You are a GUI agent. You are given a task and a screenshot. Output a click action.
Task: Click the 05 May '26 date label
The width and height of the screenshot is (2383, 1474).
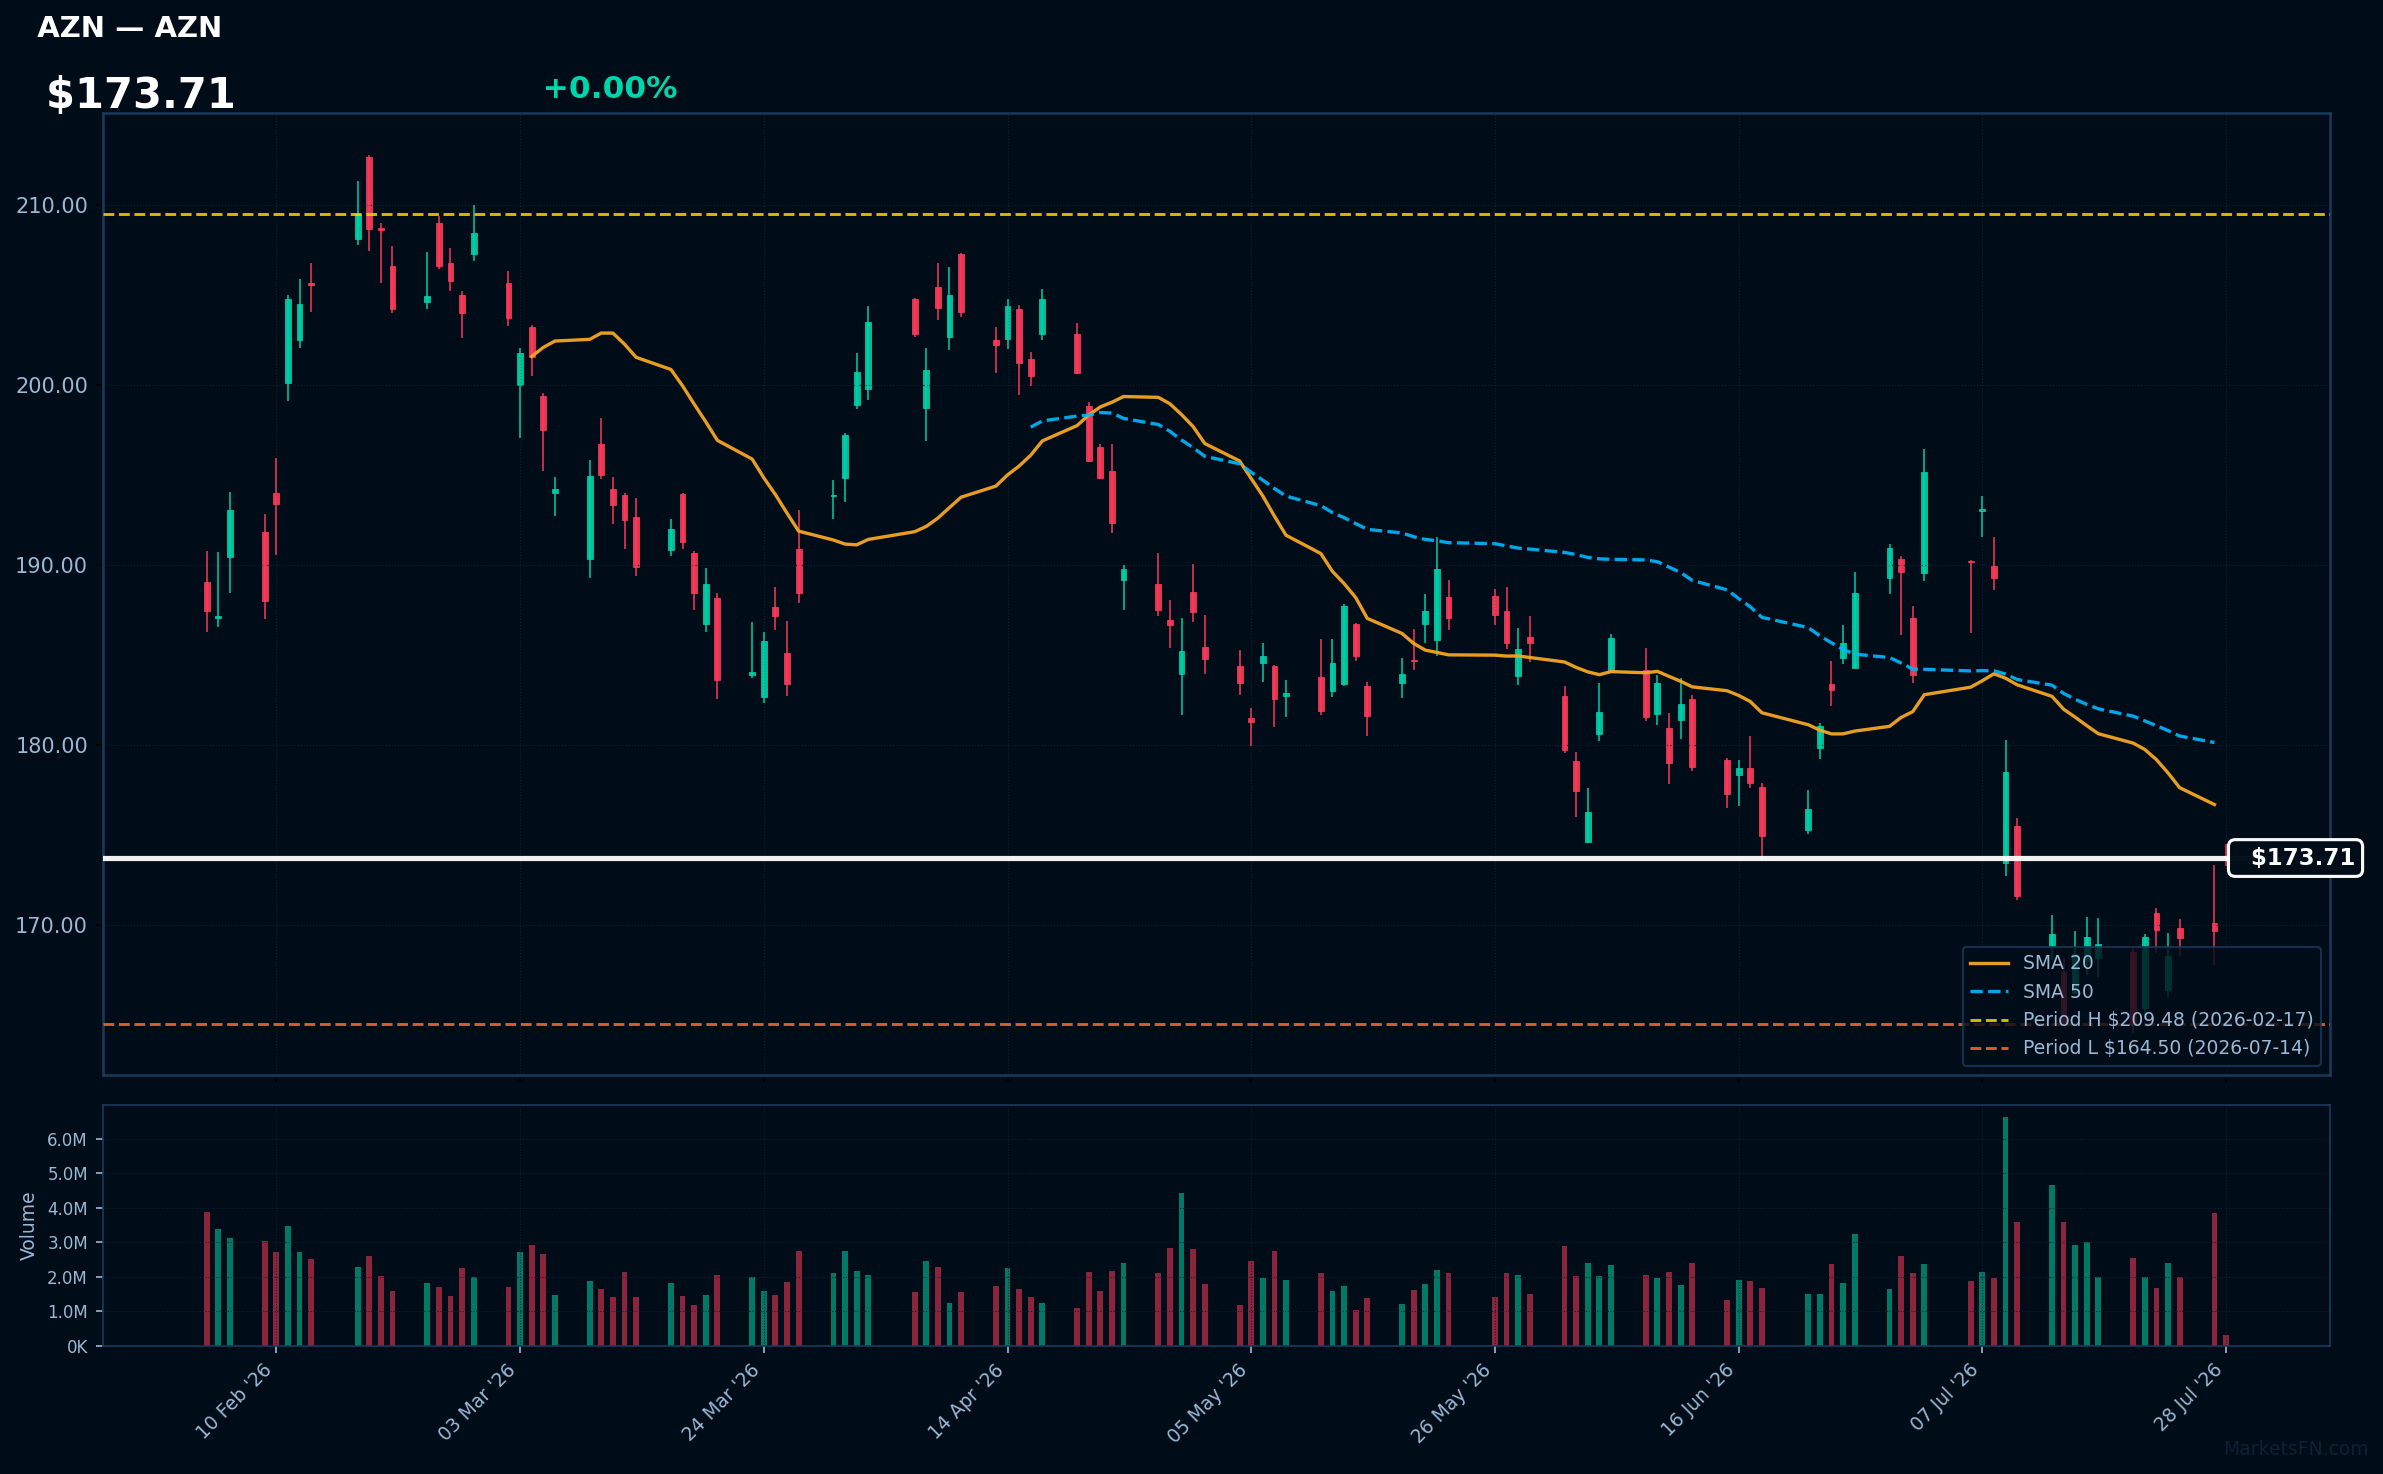point(1207,1402)
